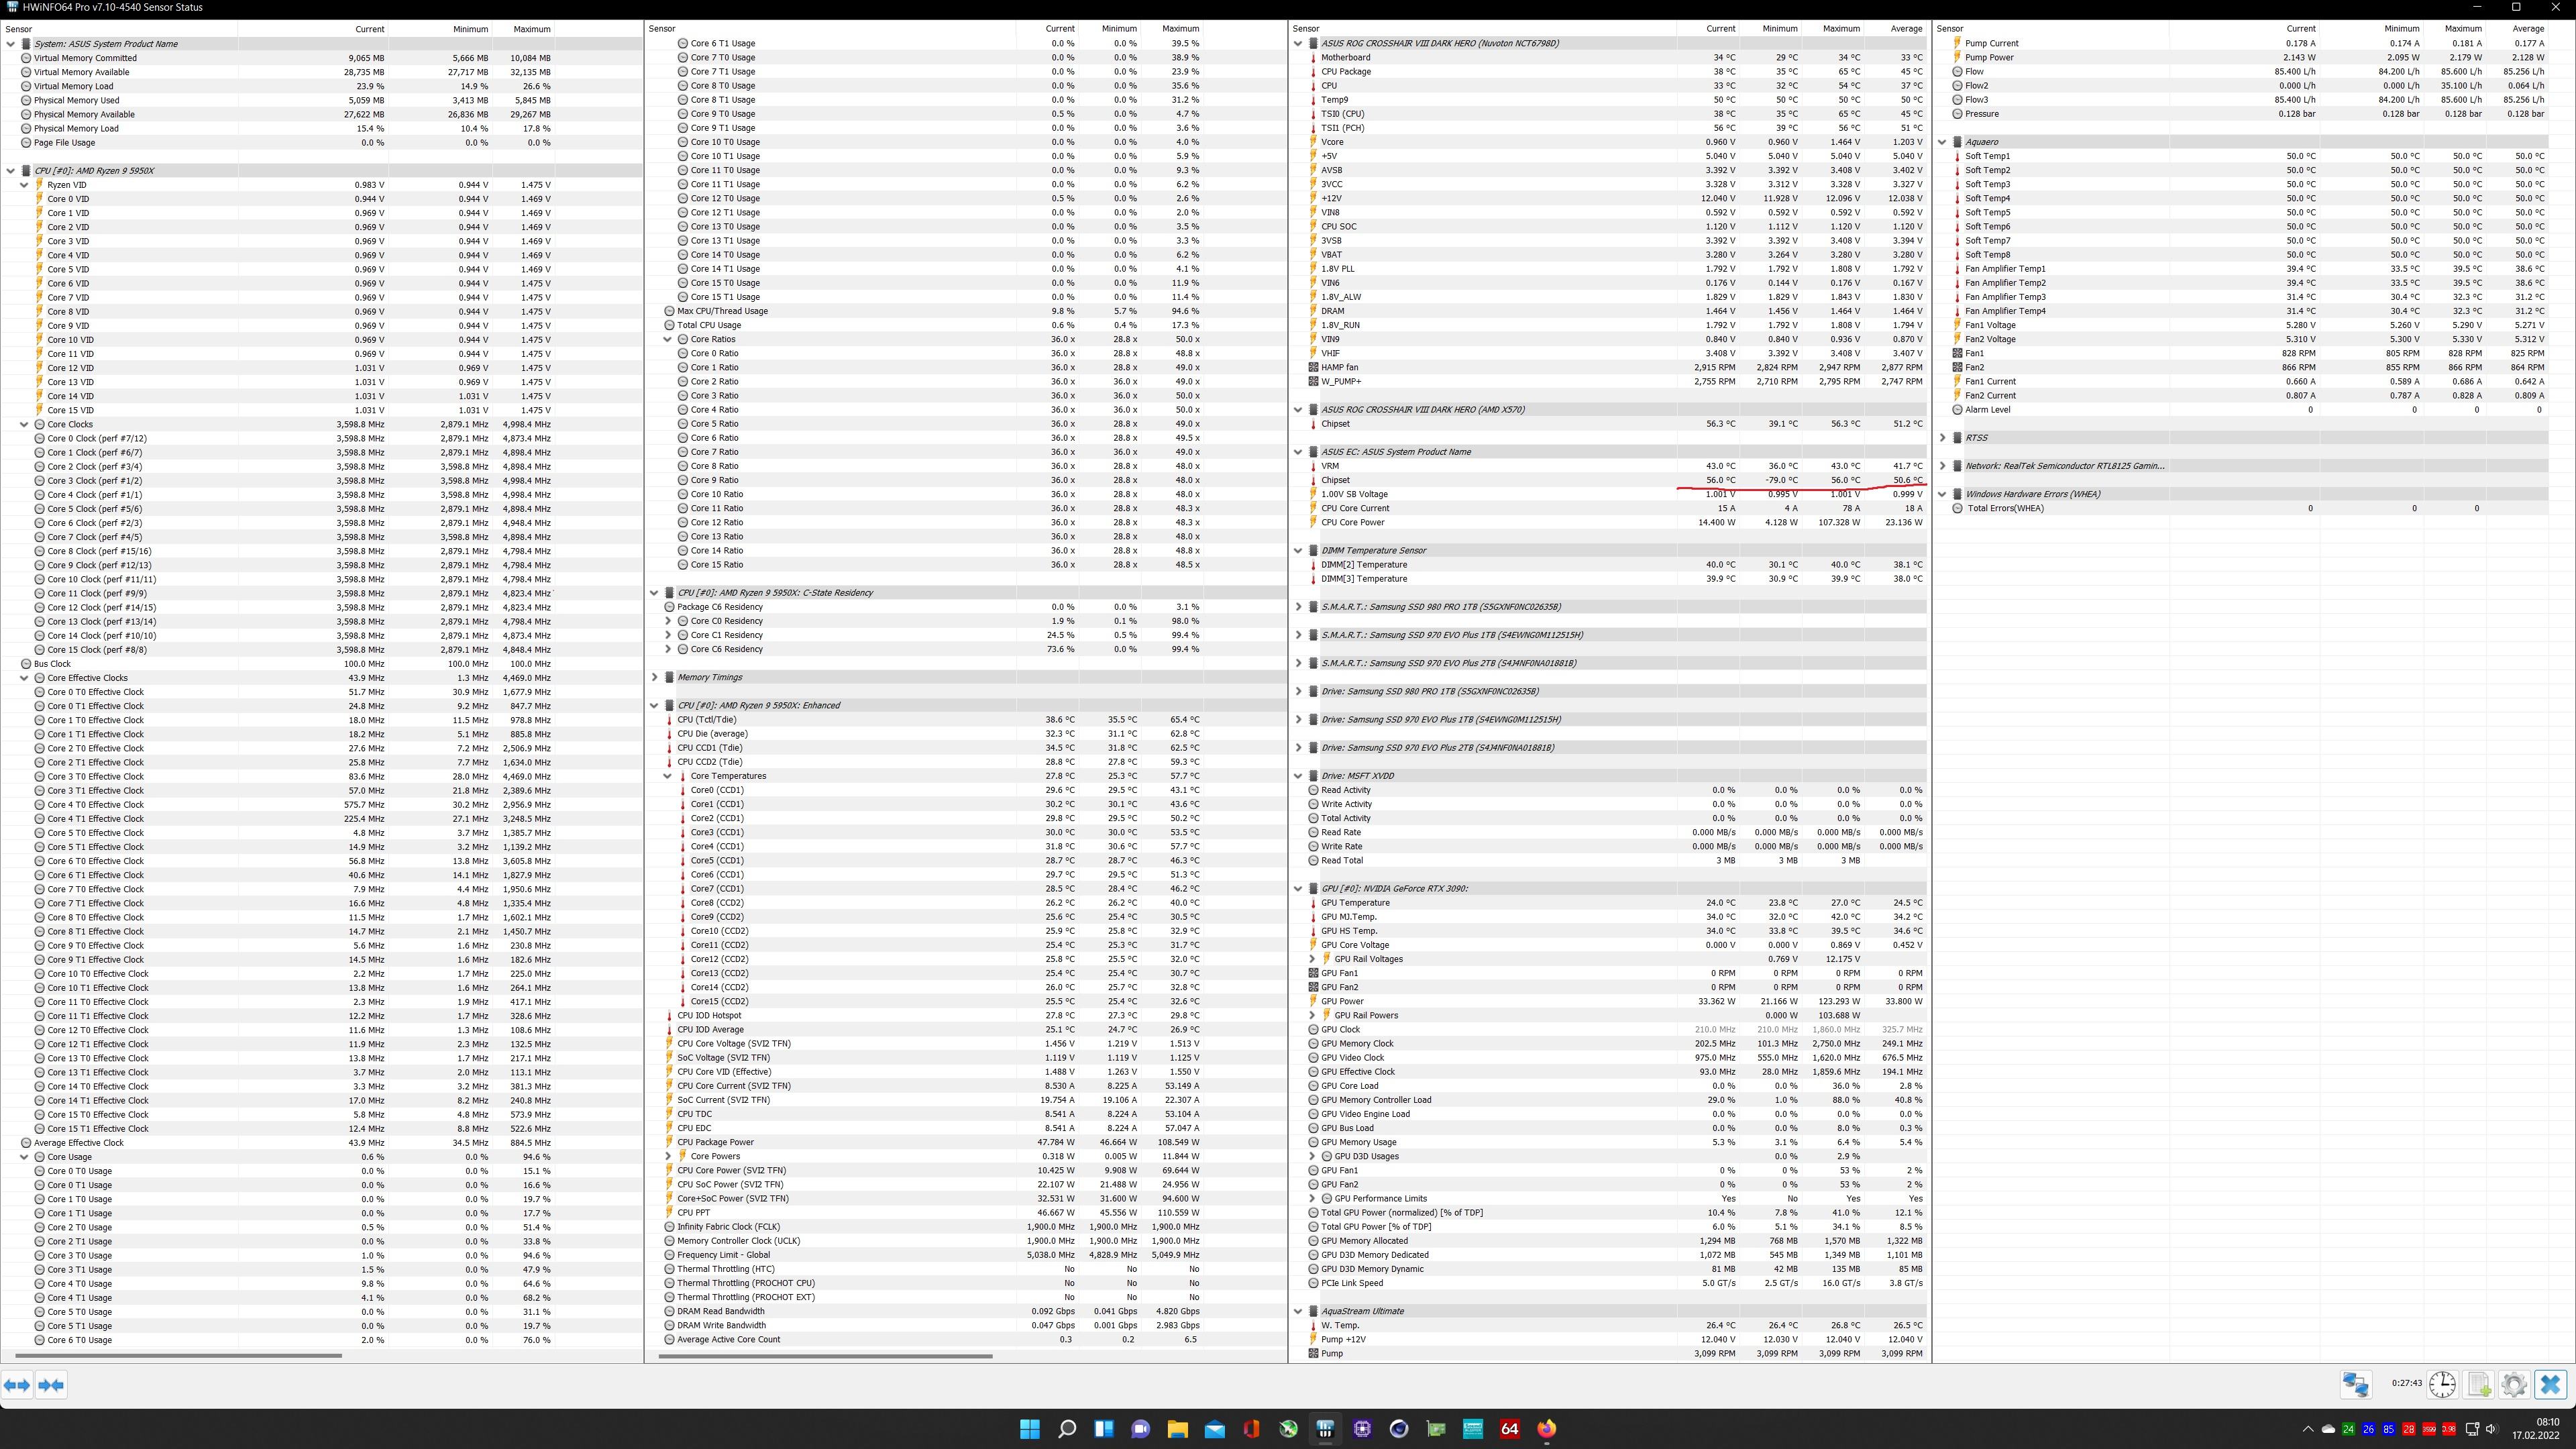Click the clock reset timer icon

tap(2442, 1384)
